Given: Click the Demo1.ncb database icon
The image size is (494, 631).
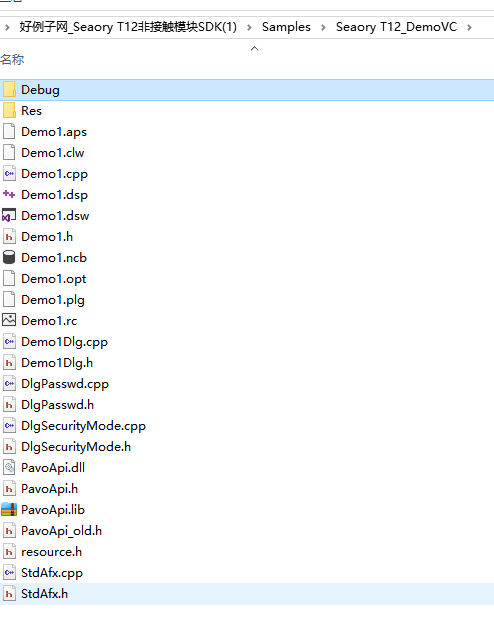Looking at the screenshot, I should [x=9, y=258].
